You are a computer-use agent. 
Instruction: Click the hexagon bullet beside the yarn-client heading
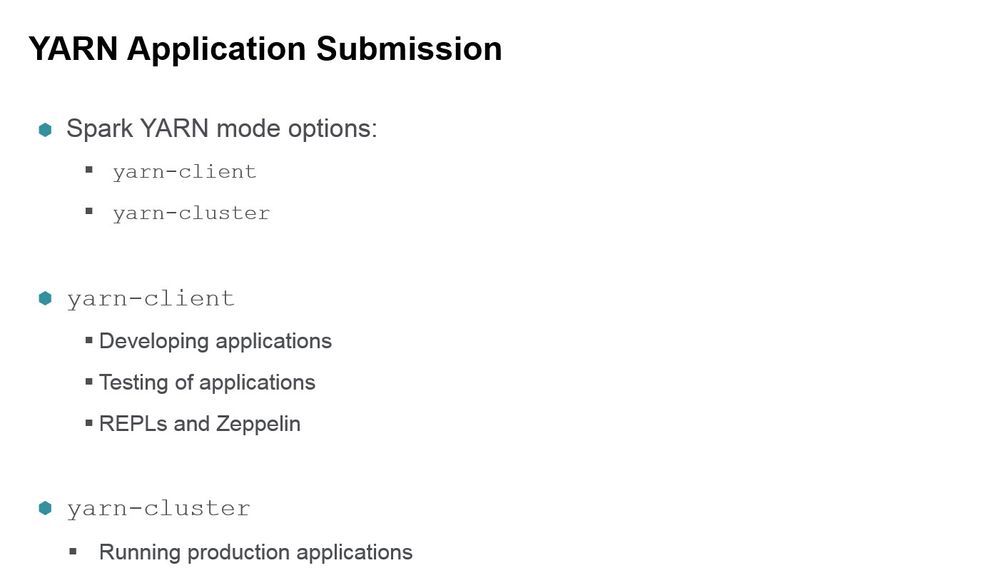(x=44, y=298)
